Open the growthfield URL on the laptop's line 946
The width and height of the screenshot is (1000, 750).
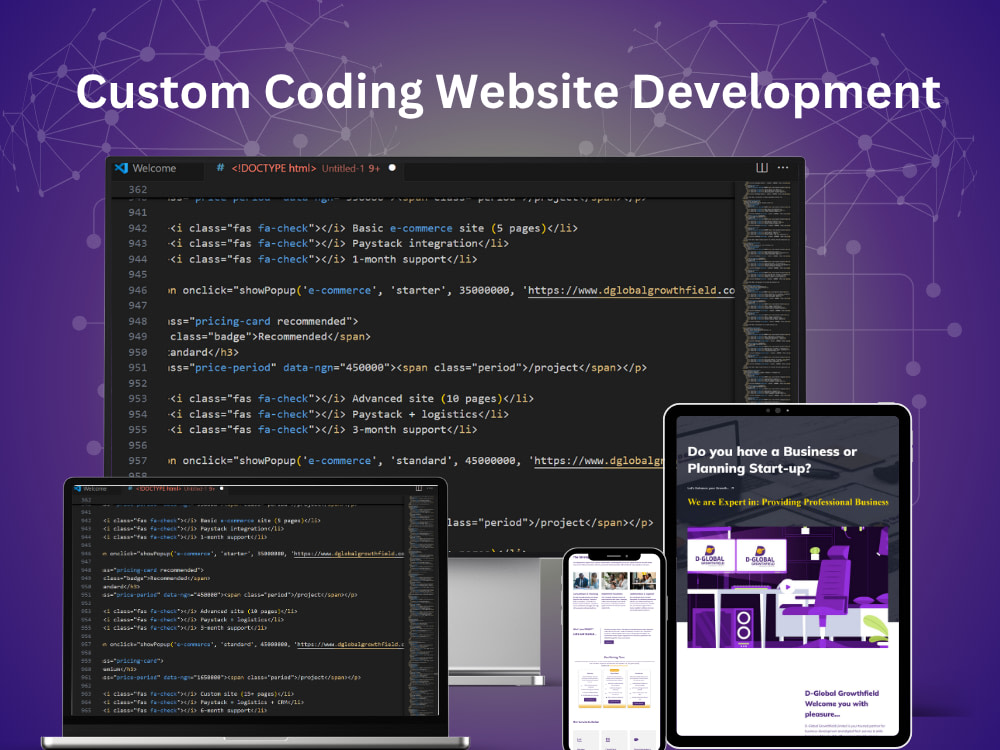point(348,554)
